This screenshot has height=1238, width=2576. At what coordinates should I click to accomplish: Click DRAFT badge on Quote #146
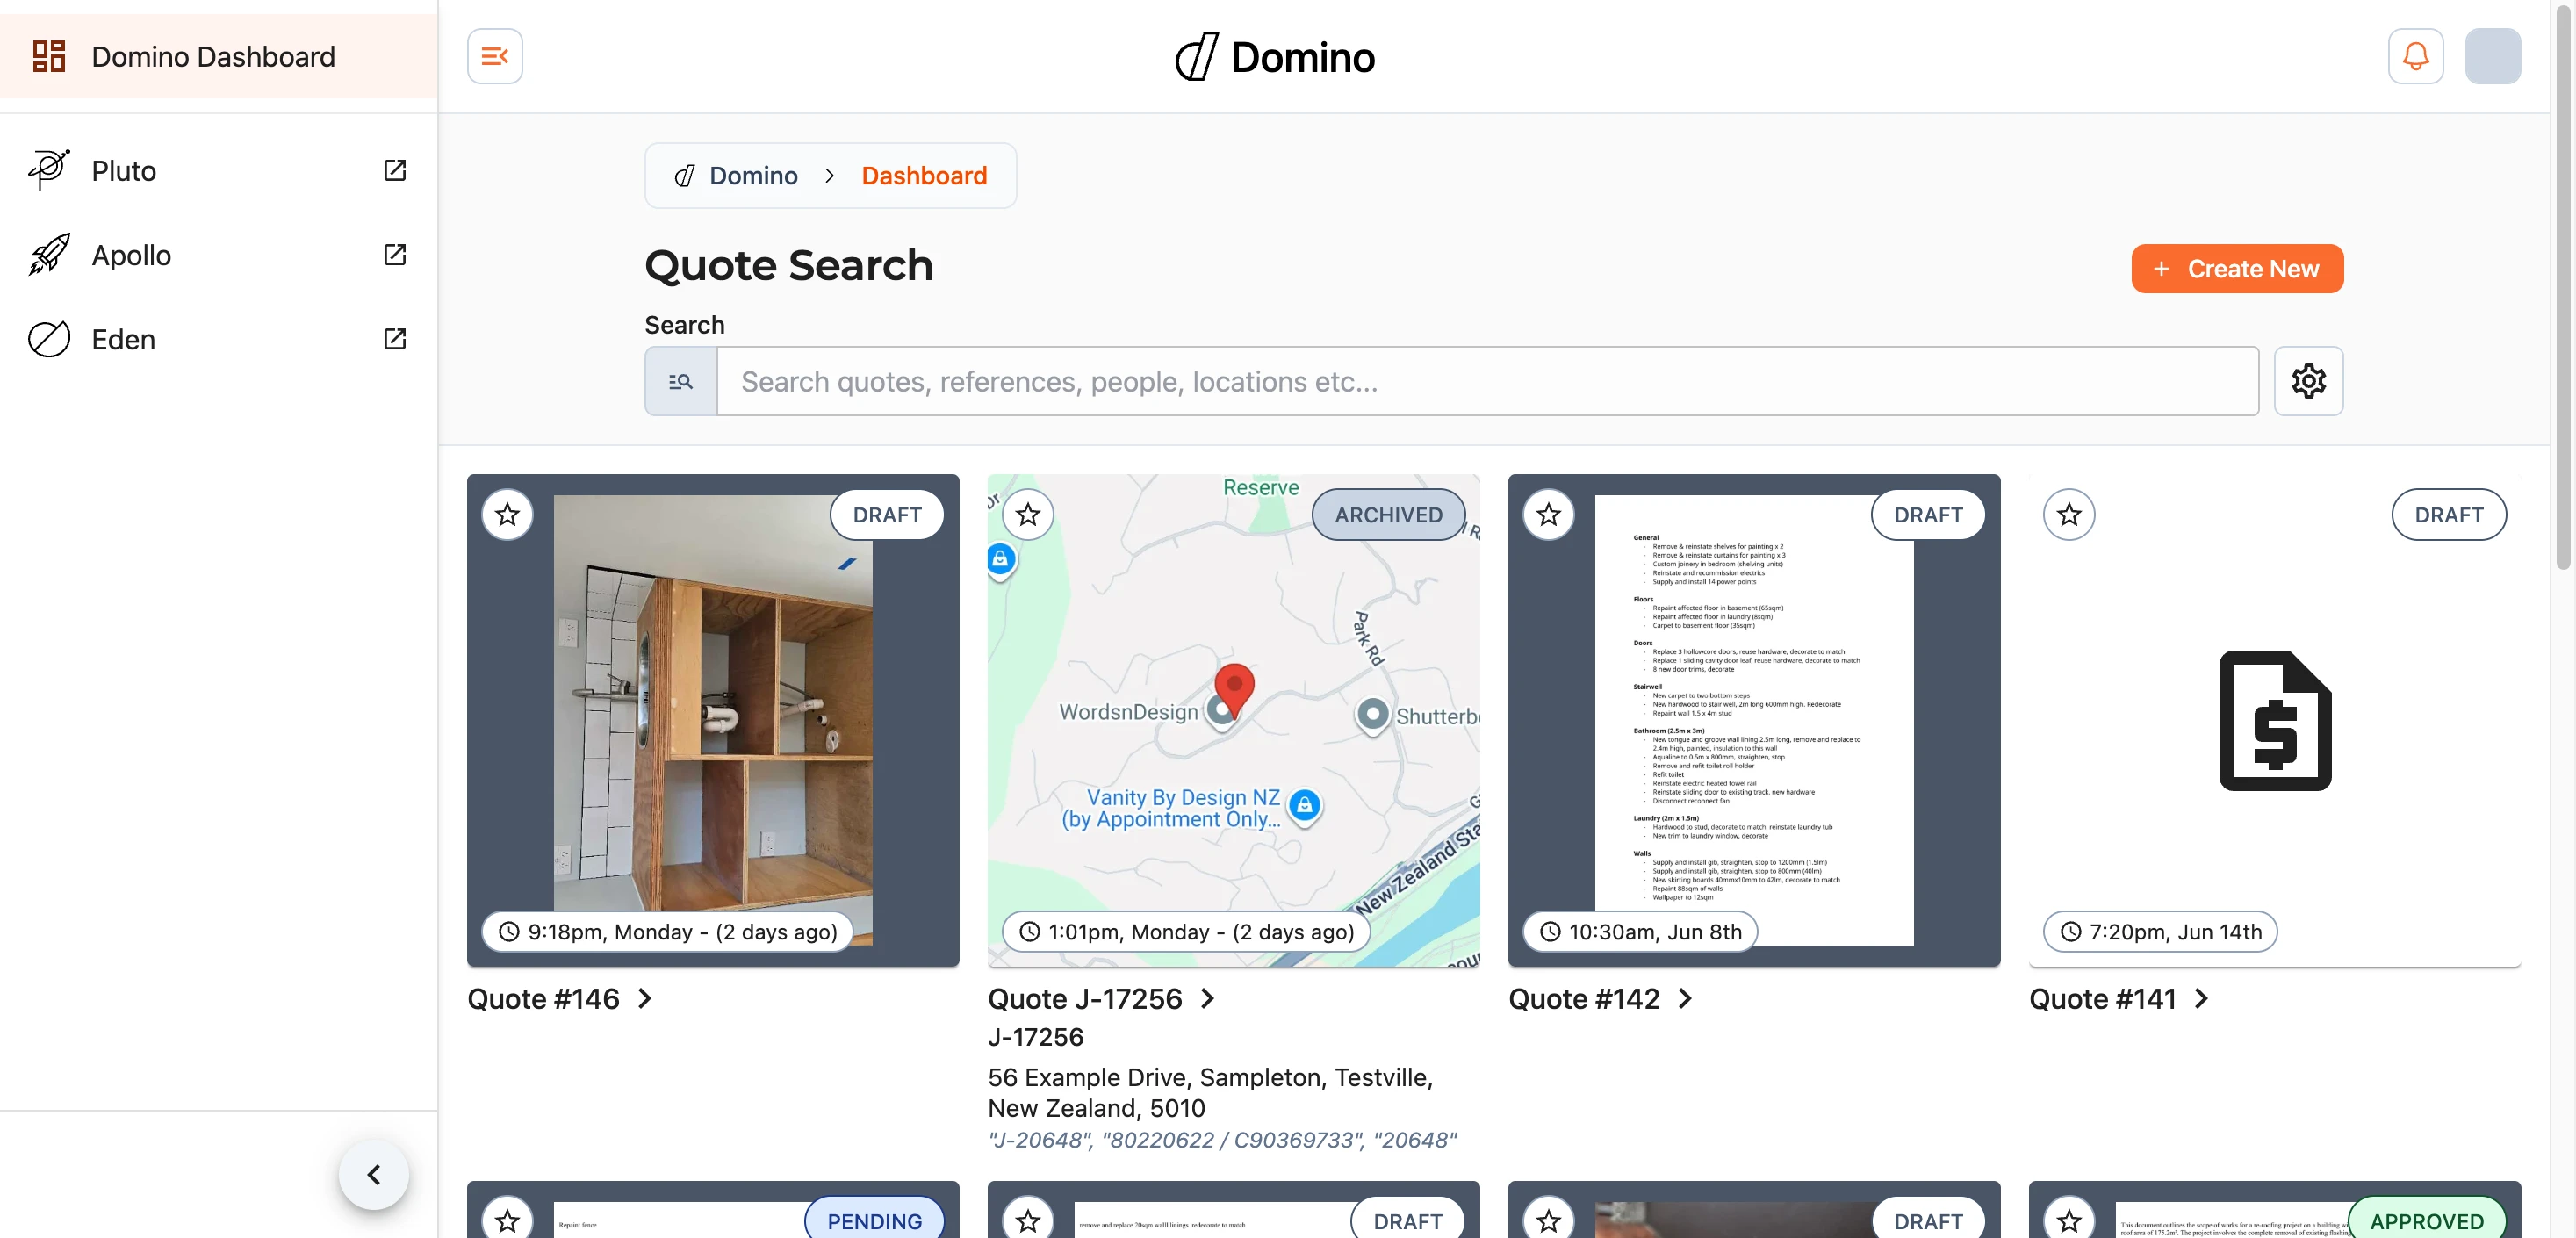(x=887, y=514)
